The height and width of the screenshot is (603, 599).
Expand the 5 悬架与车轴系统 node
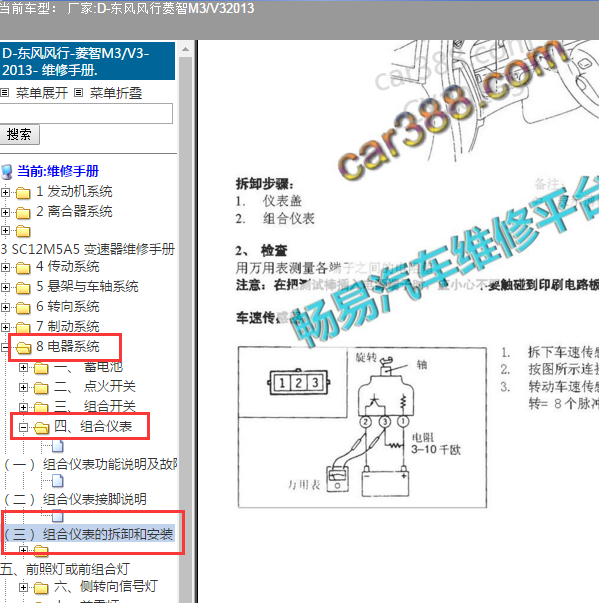[5, 287]
